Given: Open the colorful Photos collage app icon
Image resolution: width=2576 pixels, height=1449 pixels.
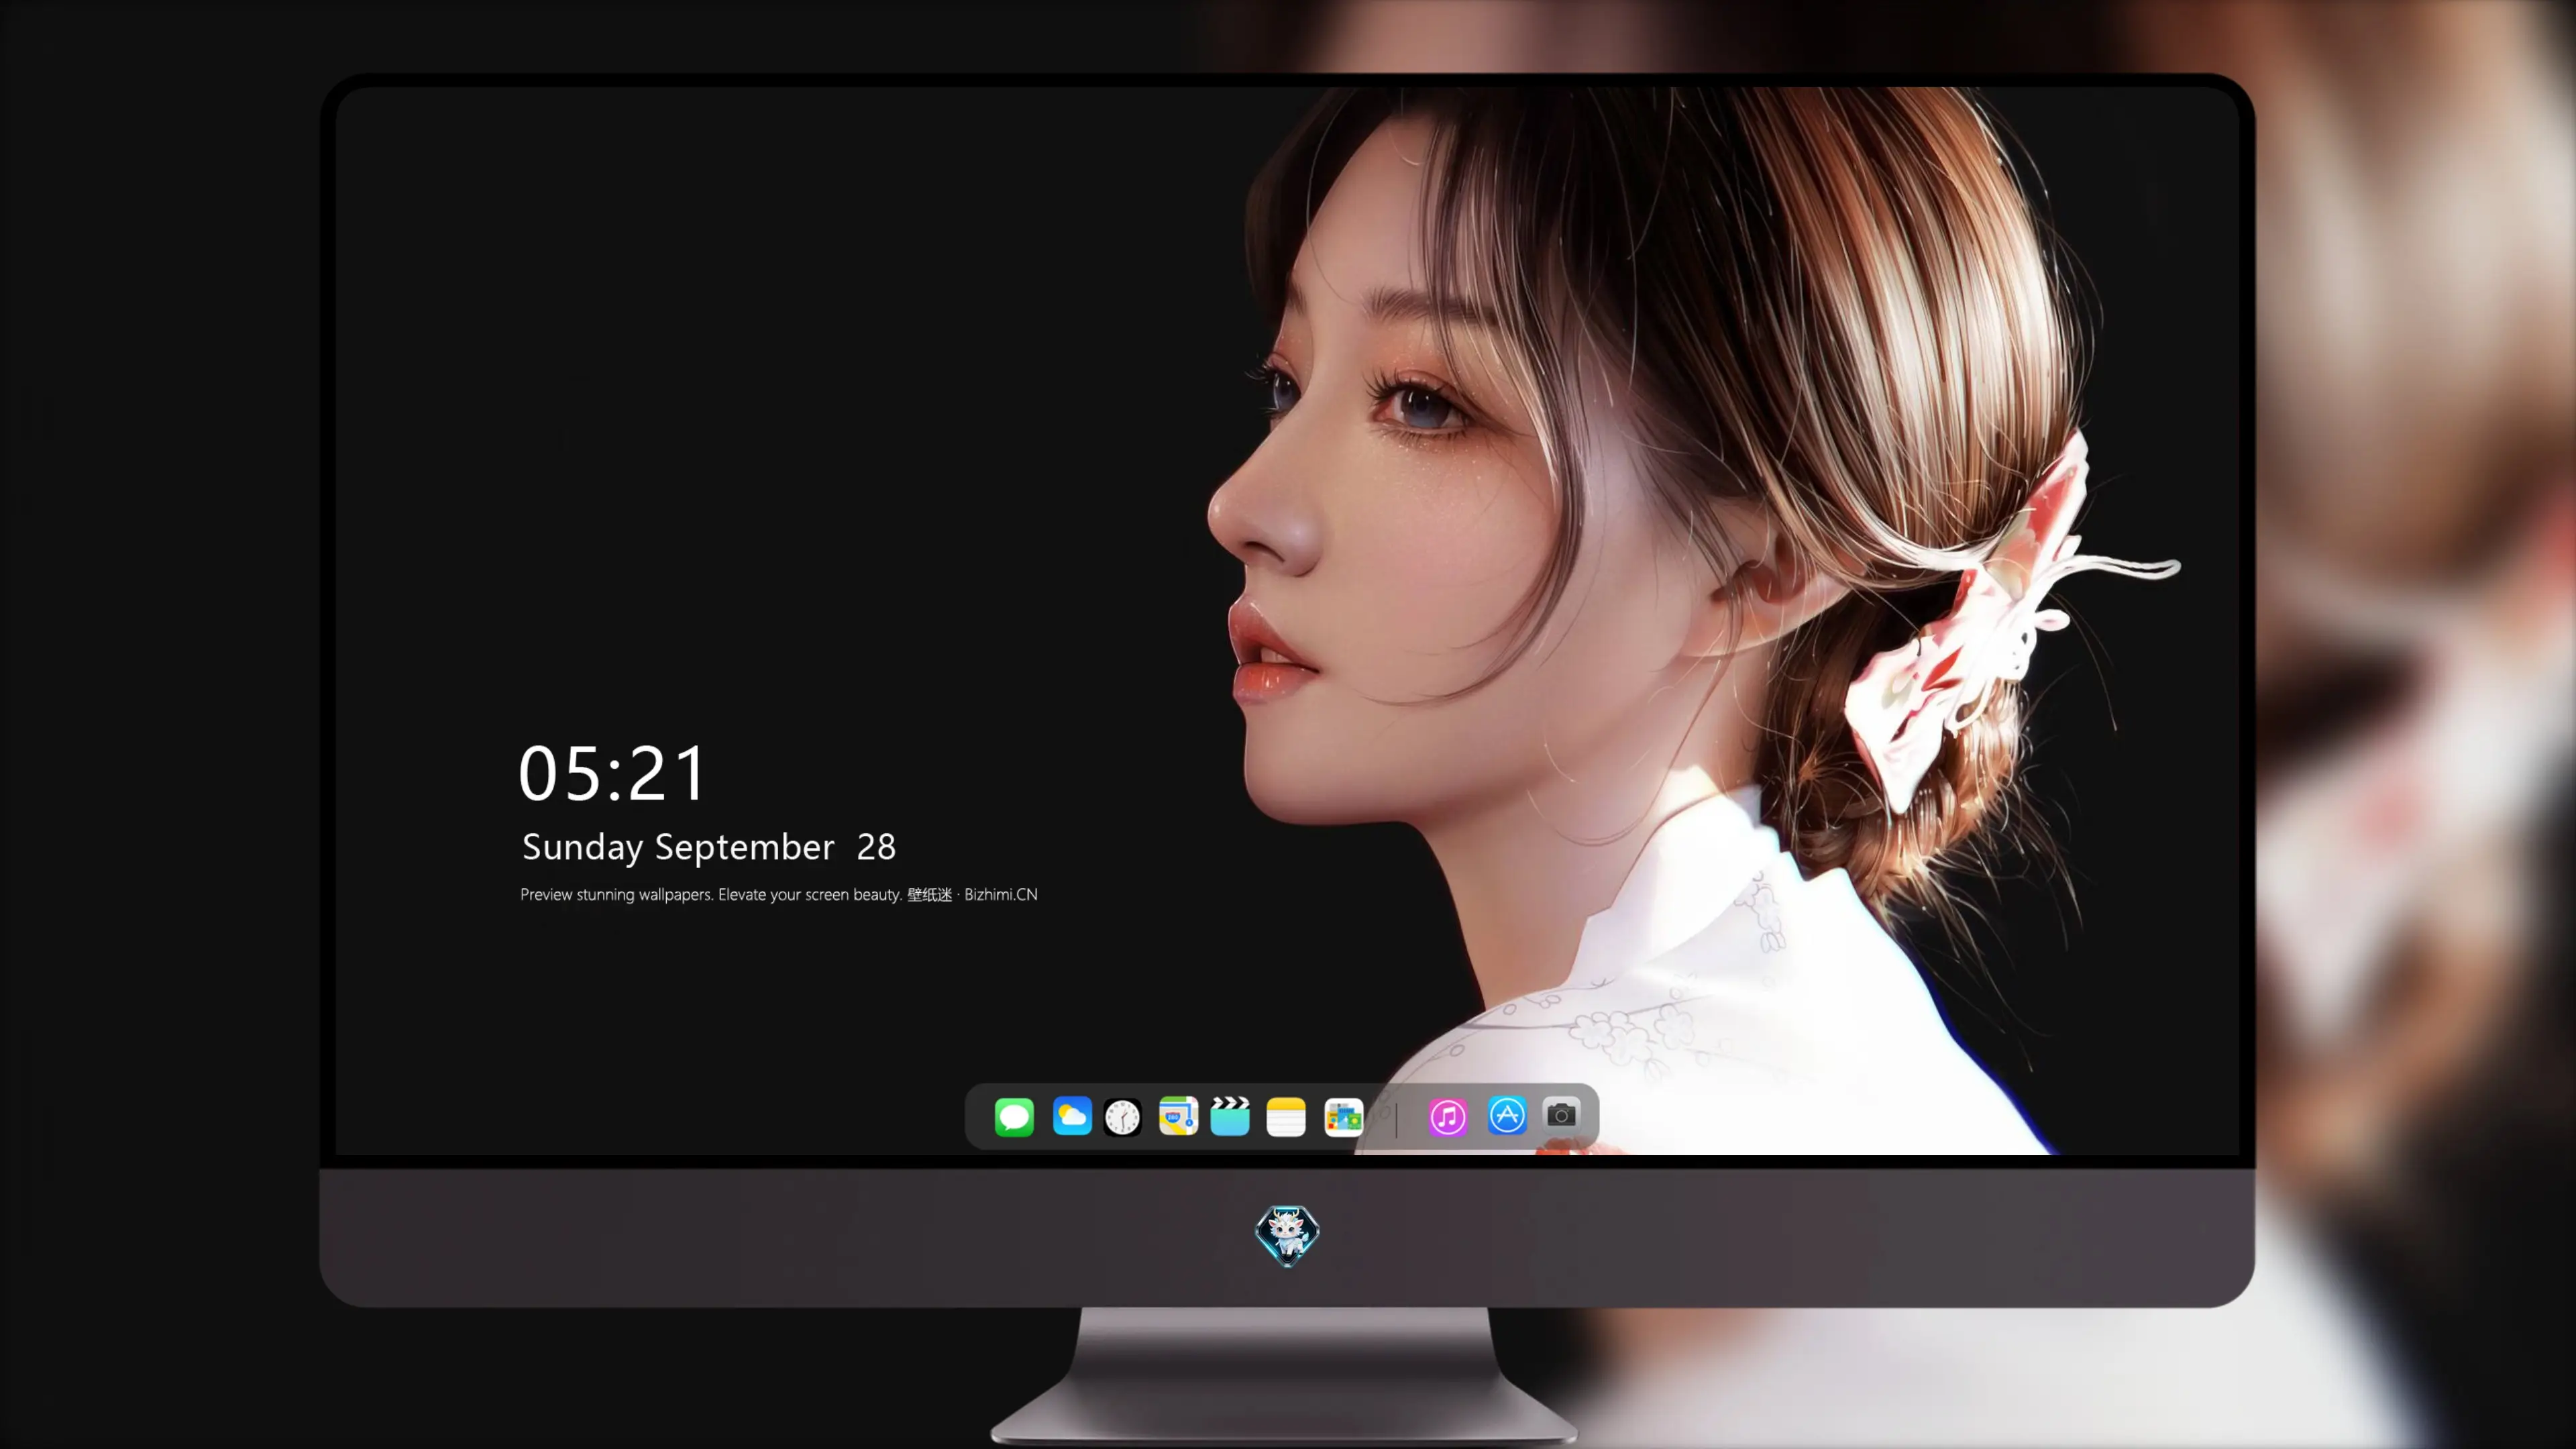Looking at the screenshot, I should (1344, 1117).
